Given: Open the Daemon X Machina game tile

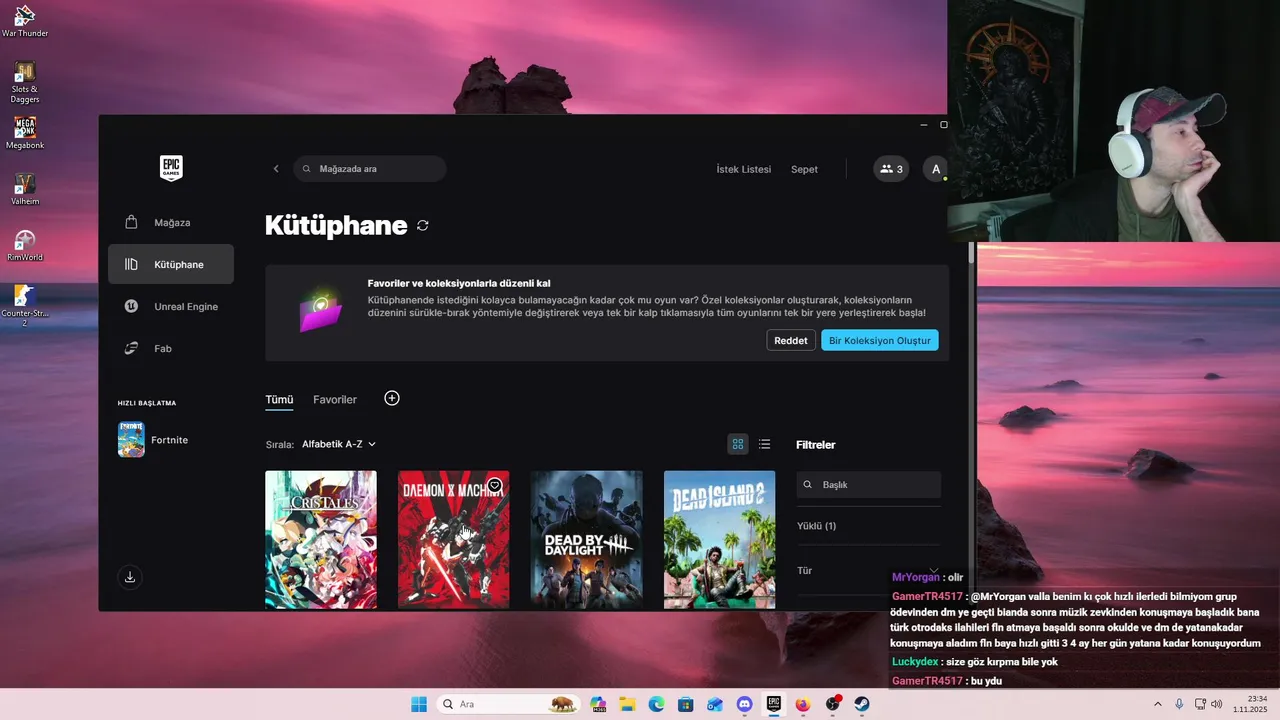Looking at the screenshot, I should coord(454,539).
